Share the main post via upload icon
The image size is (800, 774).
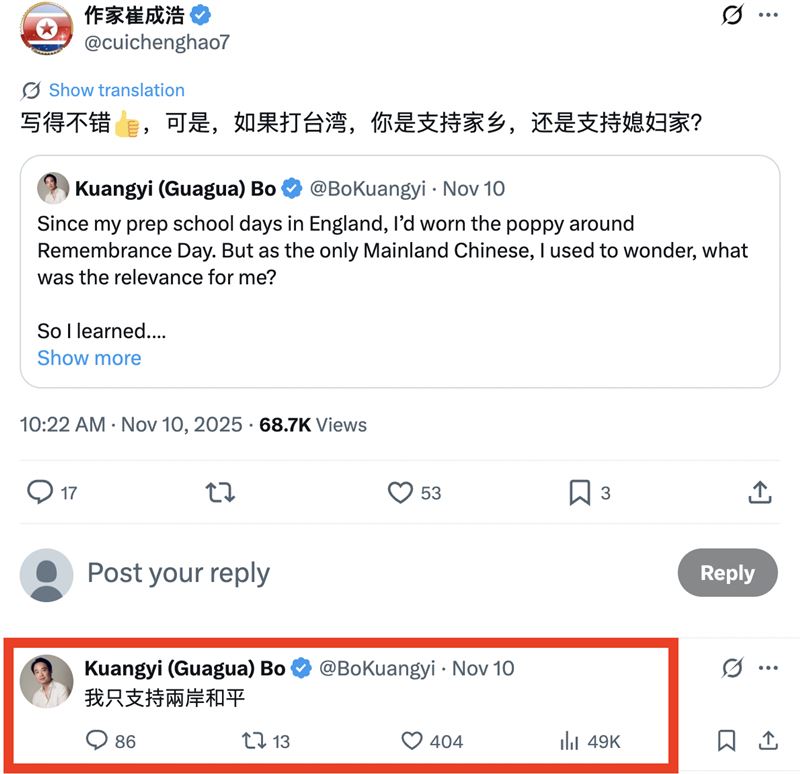(x=760, y=492)
